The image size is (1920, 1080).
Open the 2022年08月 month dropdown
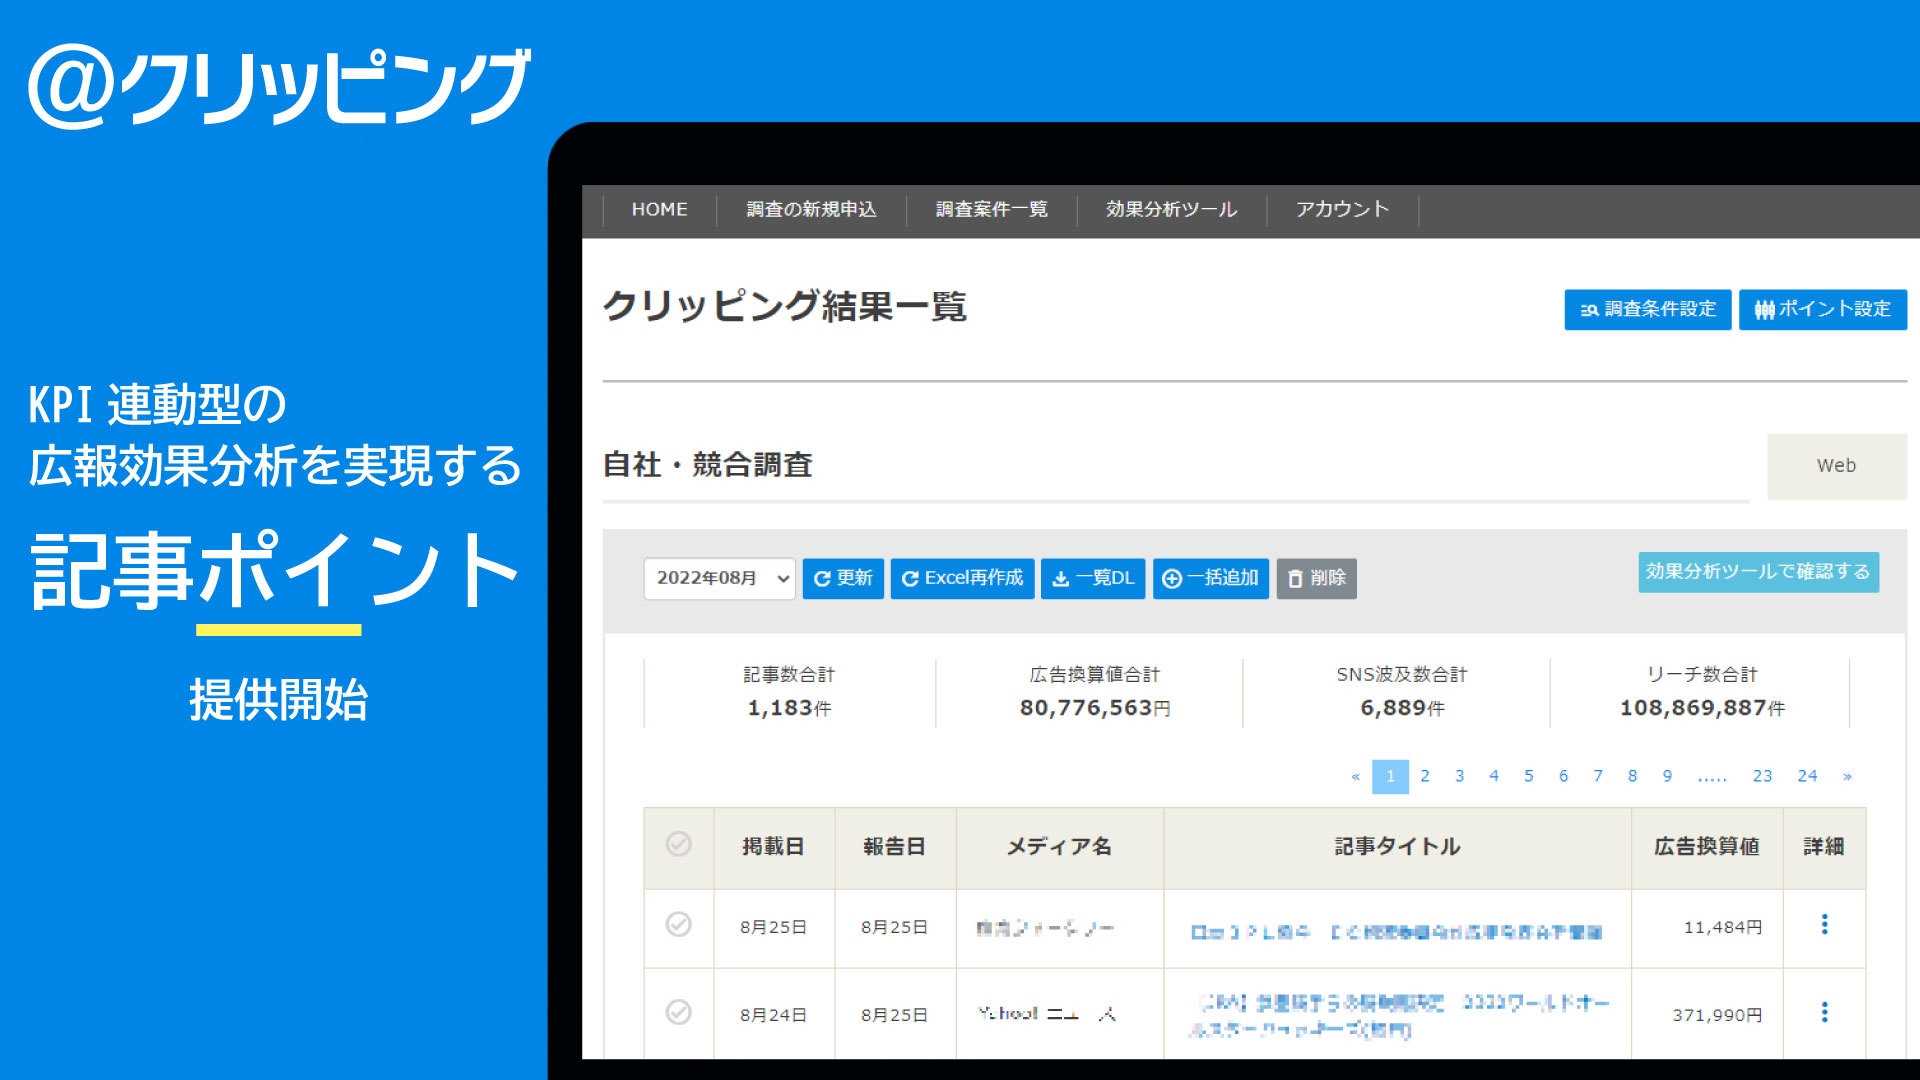(x=718, y=578)
